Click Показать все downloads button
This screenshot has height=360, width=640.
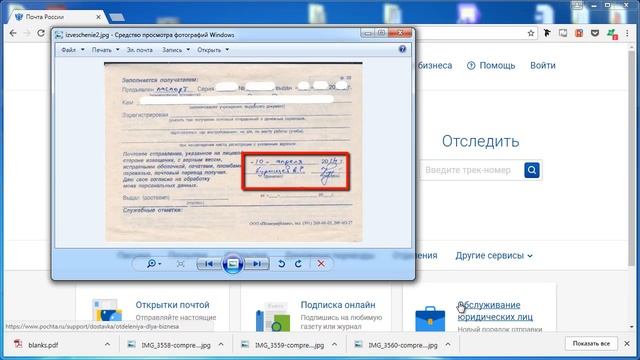[x=591, y=344]
